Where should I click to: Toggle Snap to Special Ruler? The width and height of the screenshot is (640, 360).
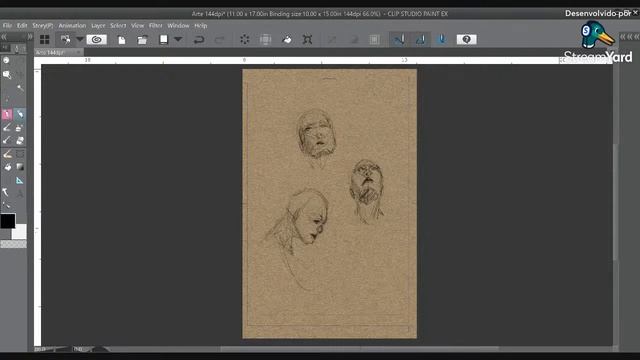420,39
